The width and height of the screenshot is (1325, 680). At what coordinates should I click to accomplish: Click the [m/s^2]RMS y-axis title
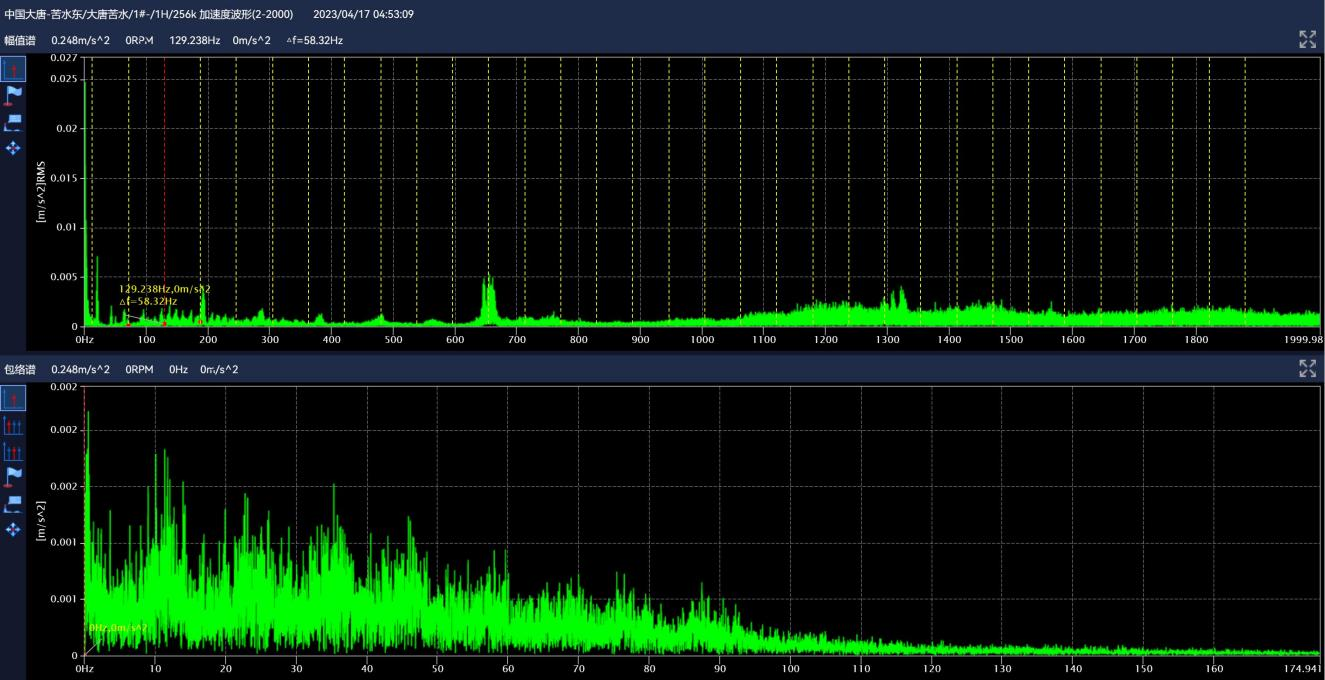point(40,191)
